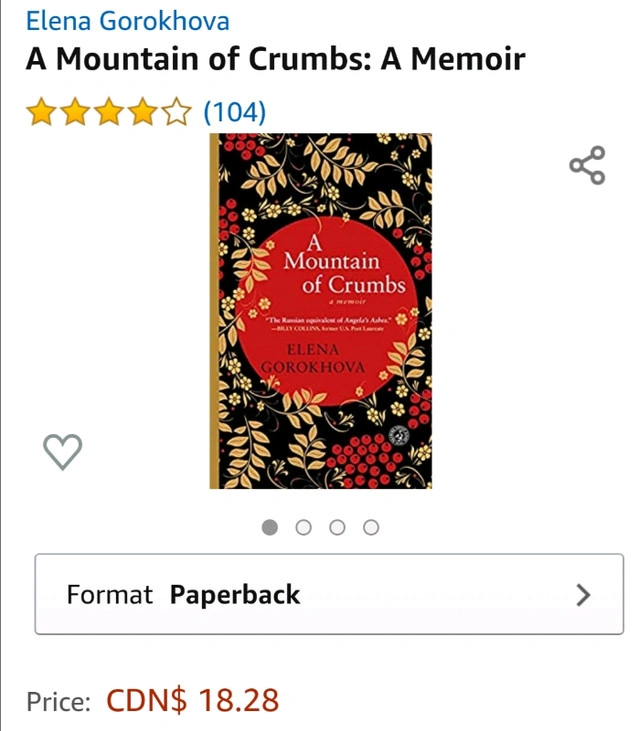The height and width of the screenshot is (731, 640).
Task: Click the third gold rating star
Action: point(109,112)
